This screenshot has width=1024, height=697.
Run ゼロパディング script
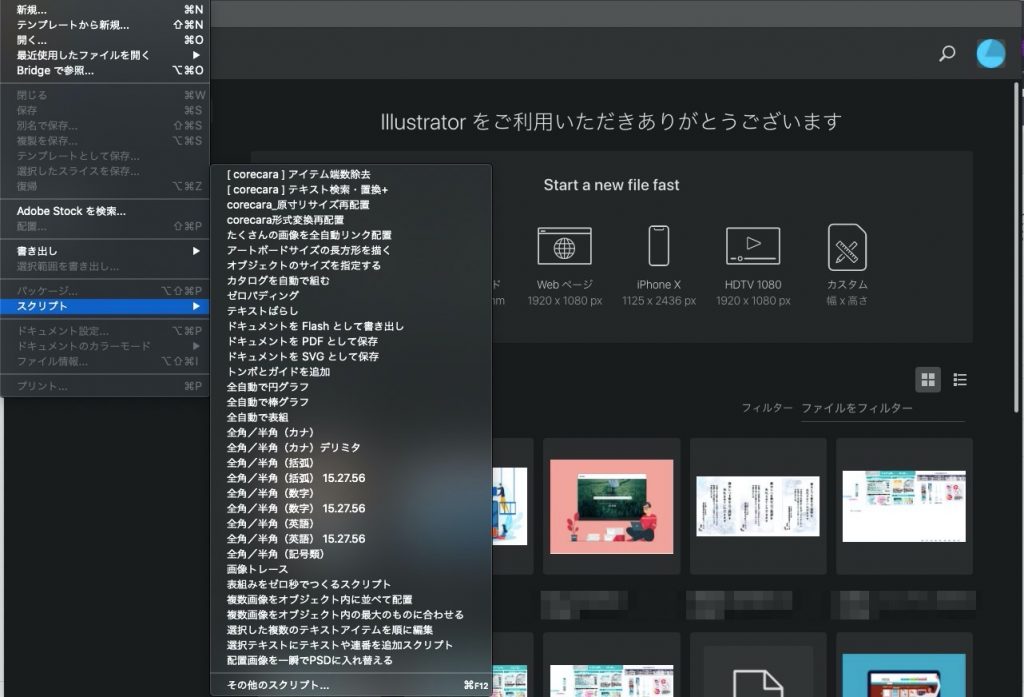point(351,295)
